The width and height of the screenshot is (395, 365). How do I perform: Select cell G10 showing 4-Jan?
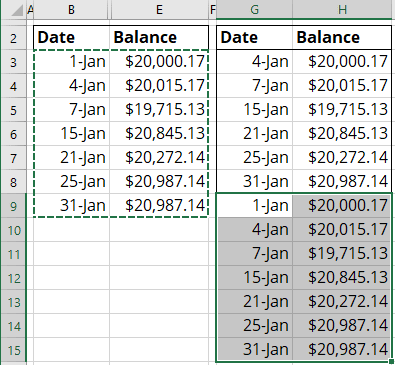pos(255,230)
